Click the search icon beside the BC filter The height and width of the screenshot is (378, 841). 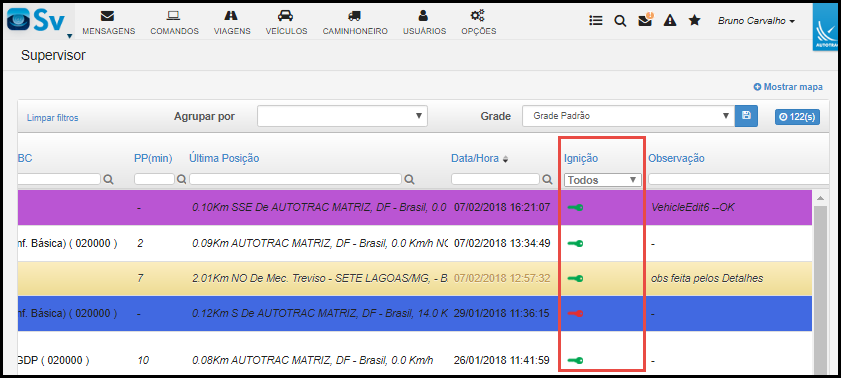108,180
